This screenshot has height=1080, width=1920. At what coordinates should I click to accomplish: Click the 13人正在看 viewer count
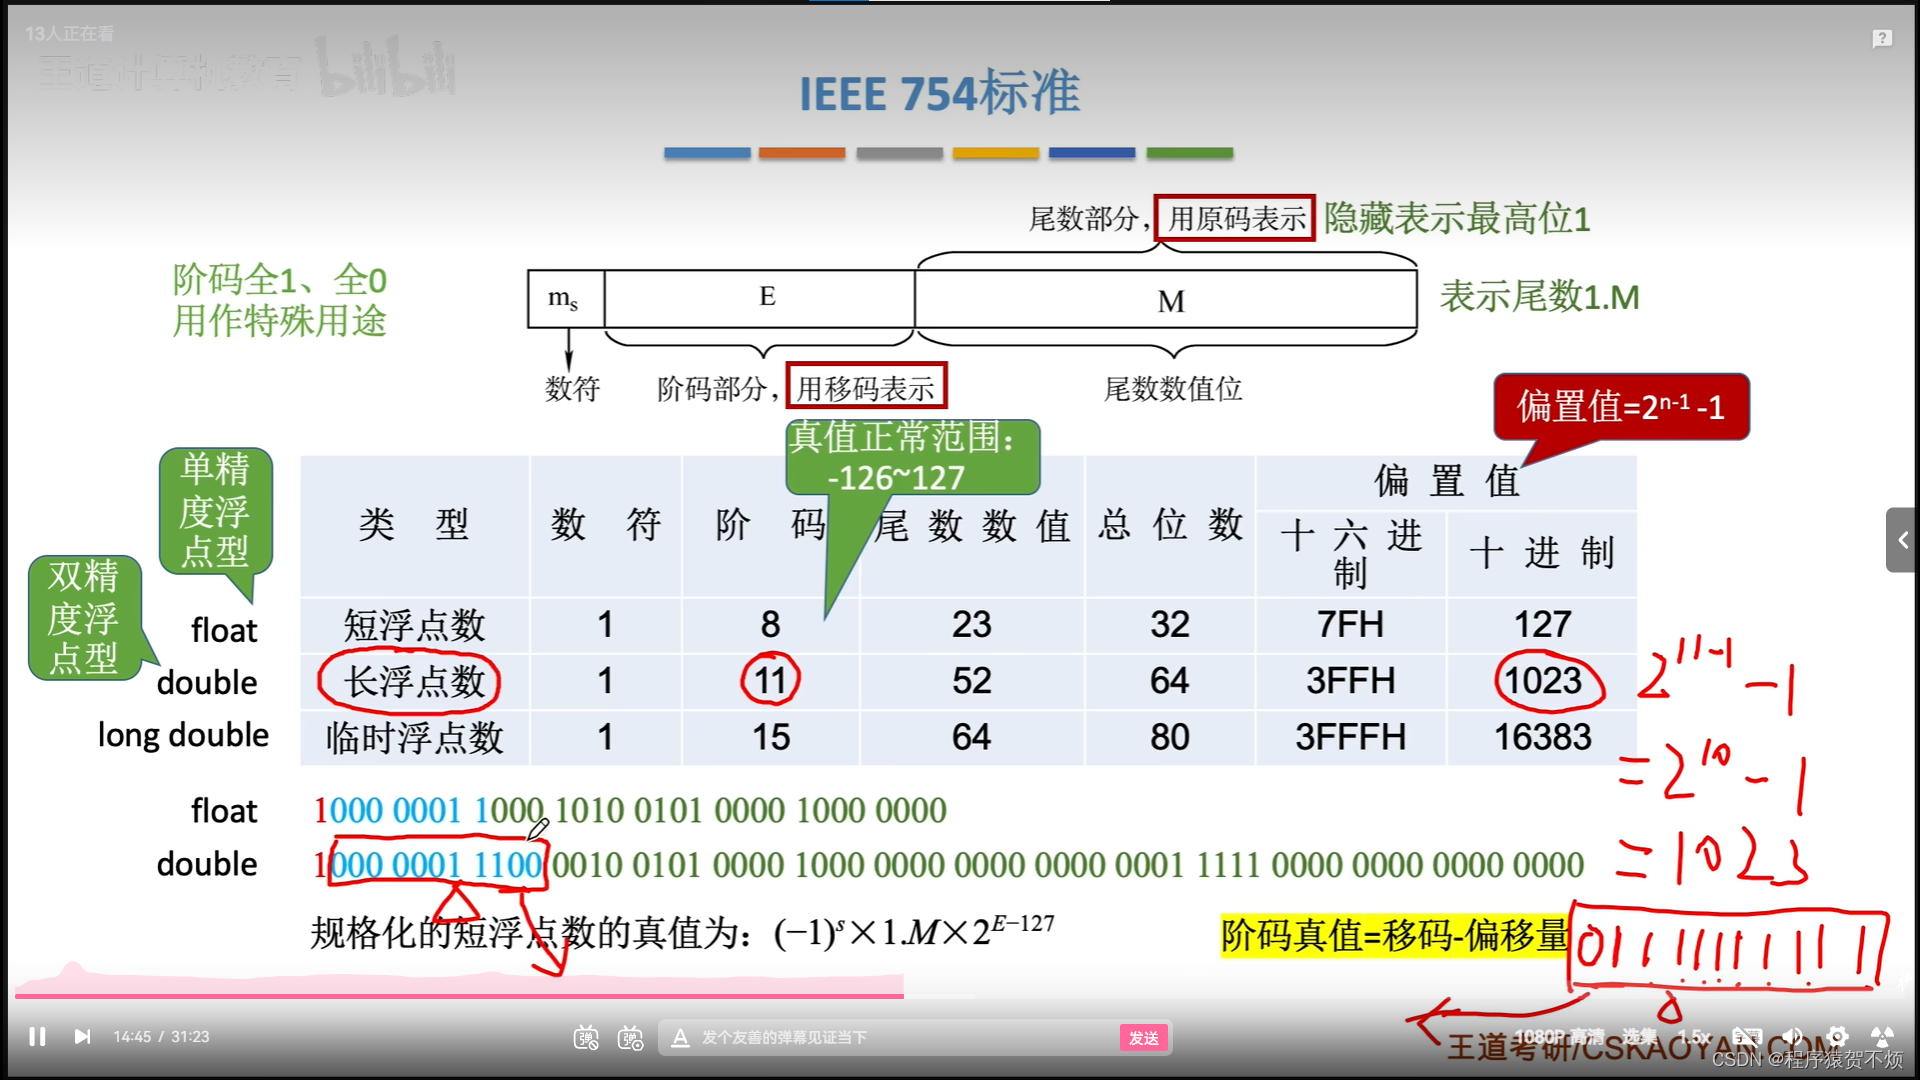69,34
